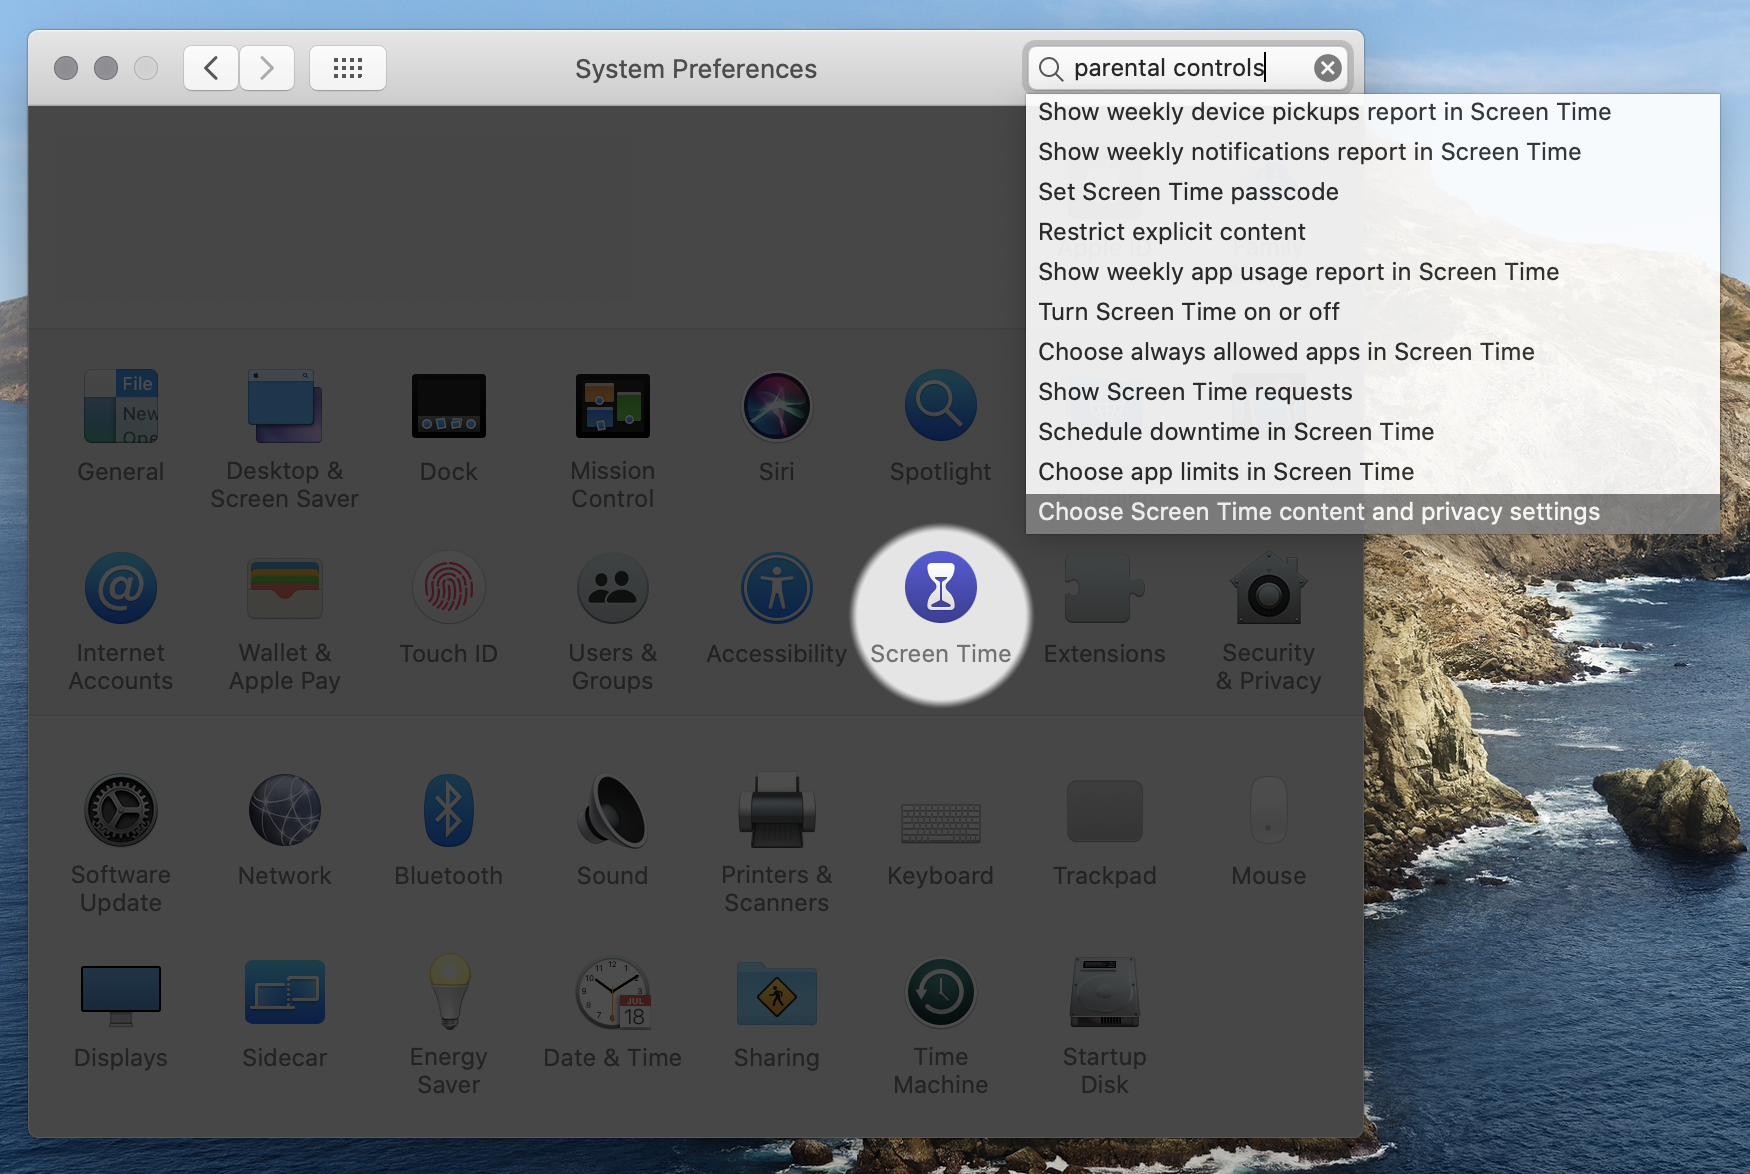Open the Spotlight preferences icon

[x=941, y=406]
